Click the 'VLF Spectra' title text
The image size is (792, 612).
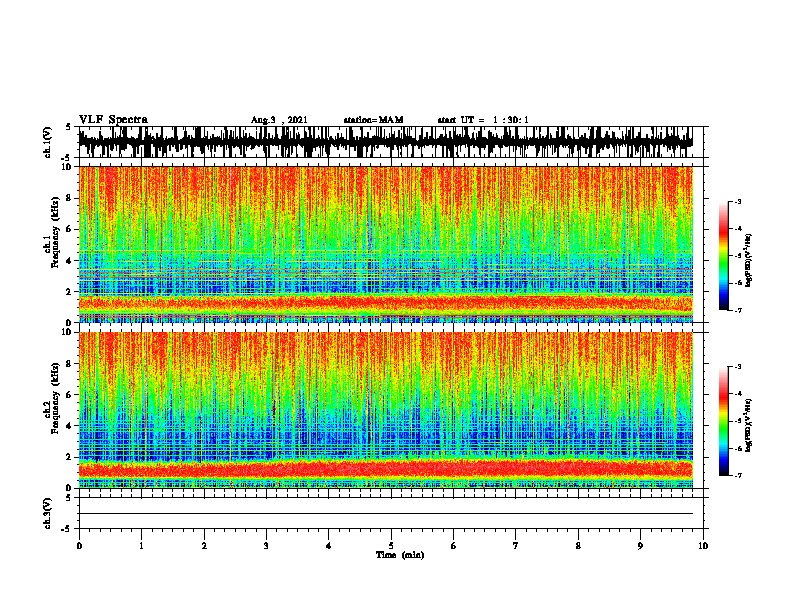(113, 120)
